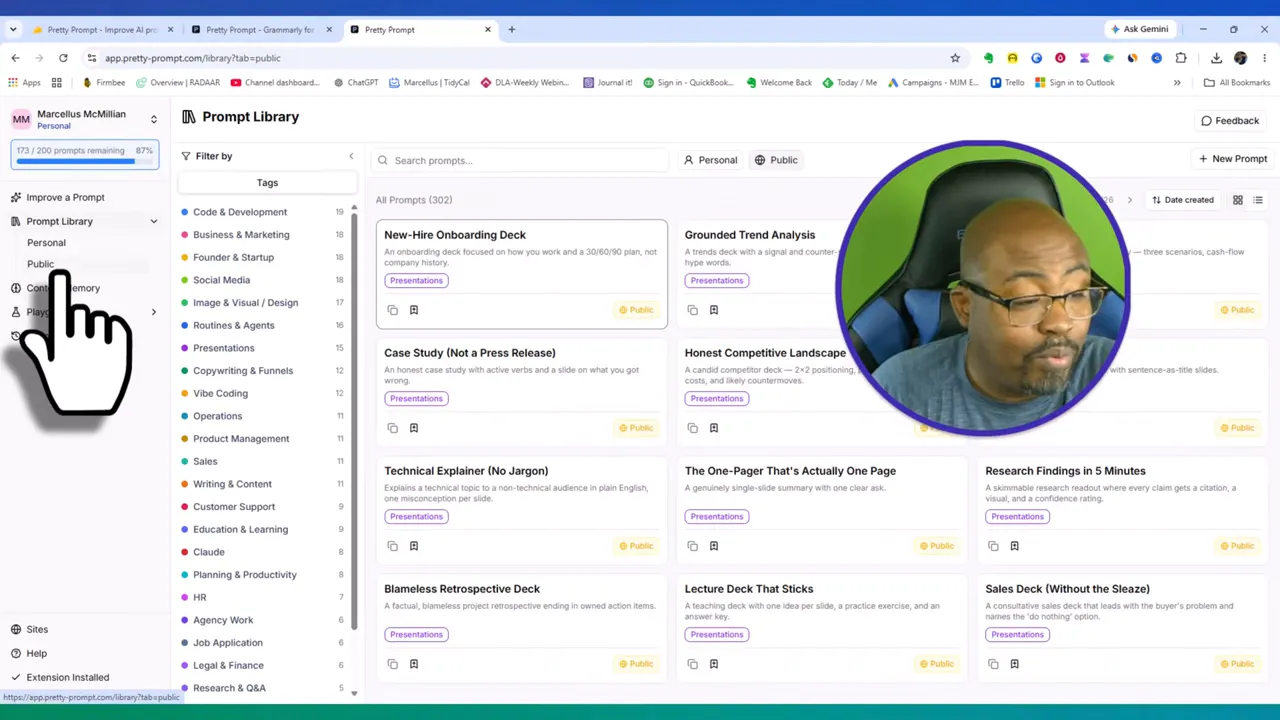Screen dimensions: 1280x720
Task: Copy the One-Pager That's Actually One Page prompt
Action: [x=692, y=546]
